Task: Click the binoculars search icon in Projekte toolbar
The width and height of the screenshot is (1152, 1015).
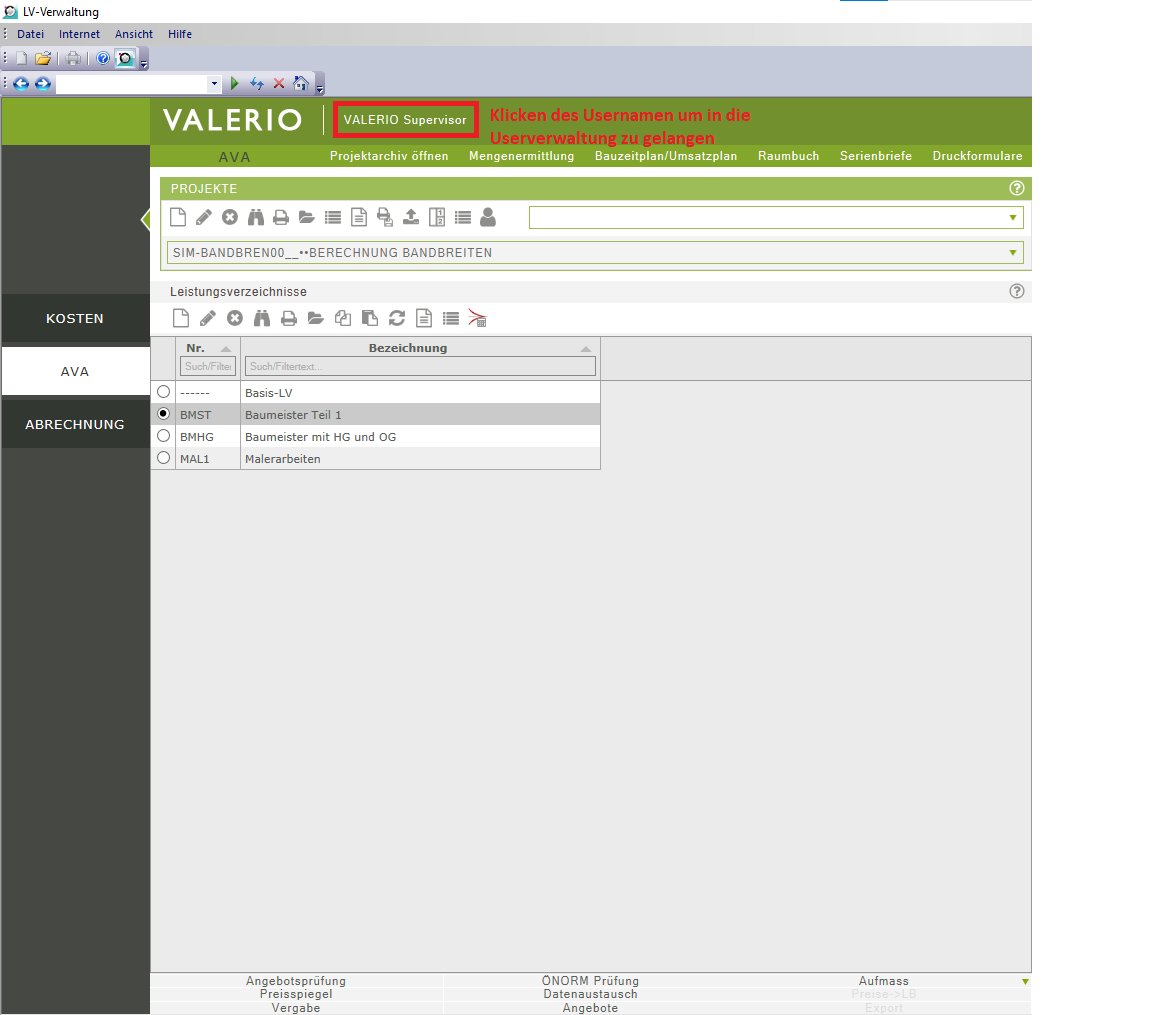Action: (x=256, y=217)
